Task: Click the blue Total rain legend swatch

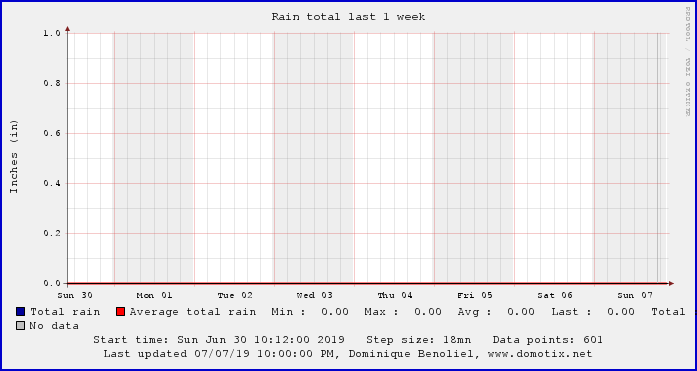Action: coord(20,311)
